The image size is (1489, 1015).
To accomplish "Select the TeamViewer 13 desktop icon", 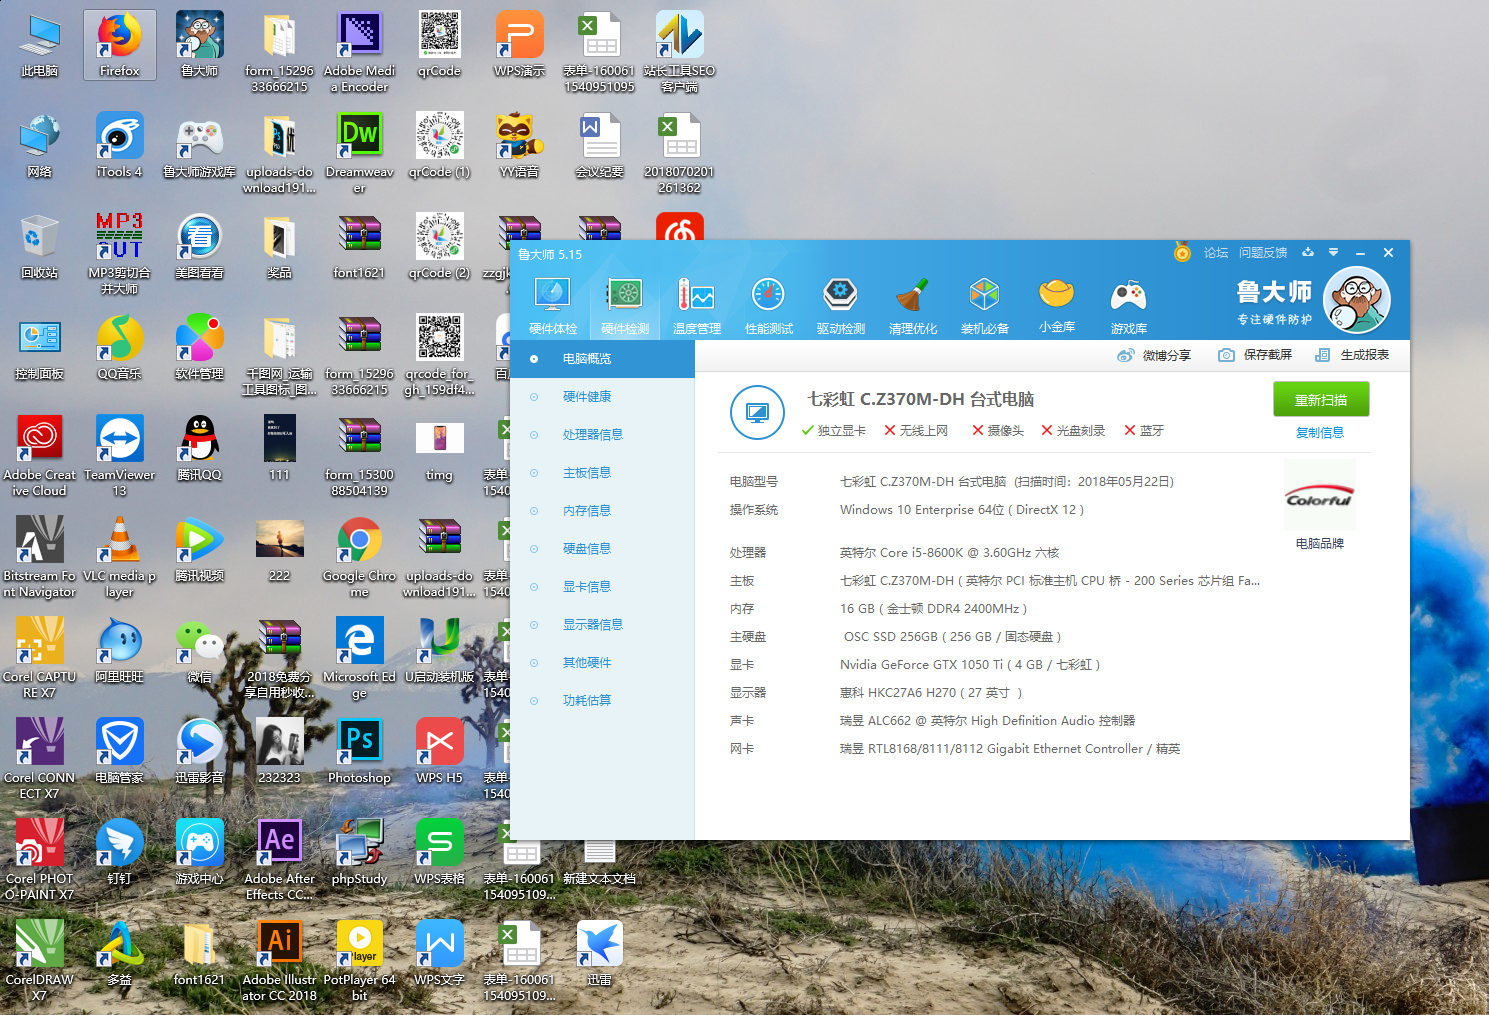I will 120,456.
